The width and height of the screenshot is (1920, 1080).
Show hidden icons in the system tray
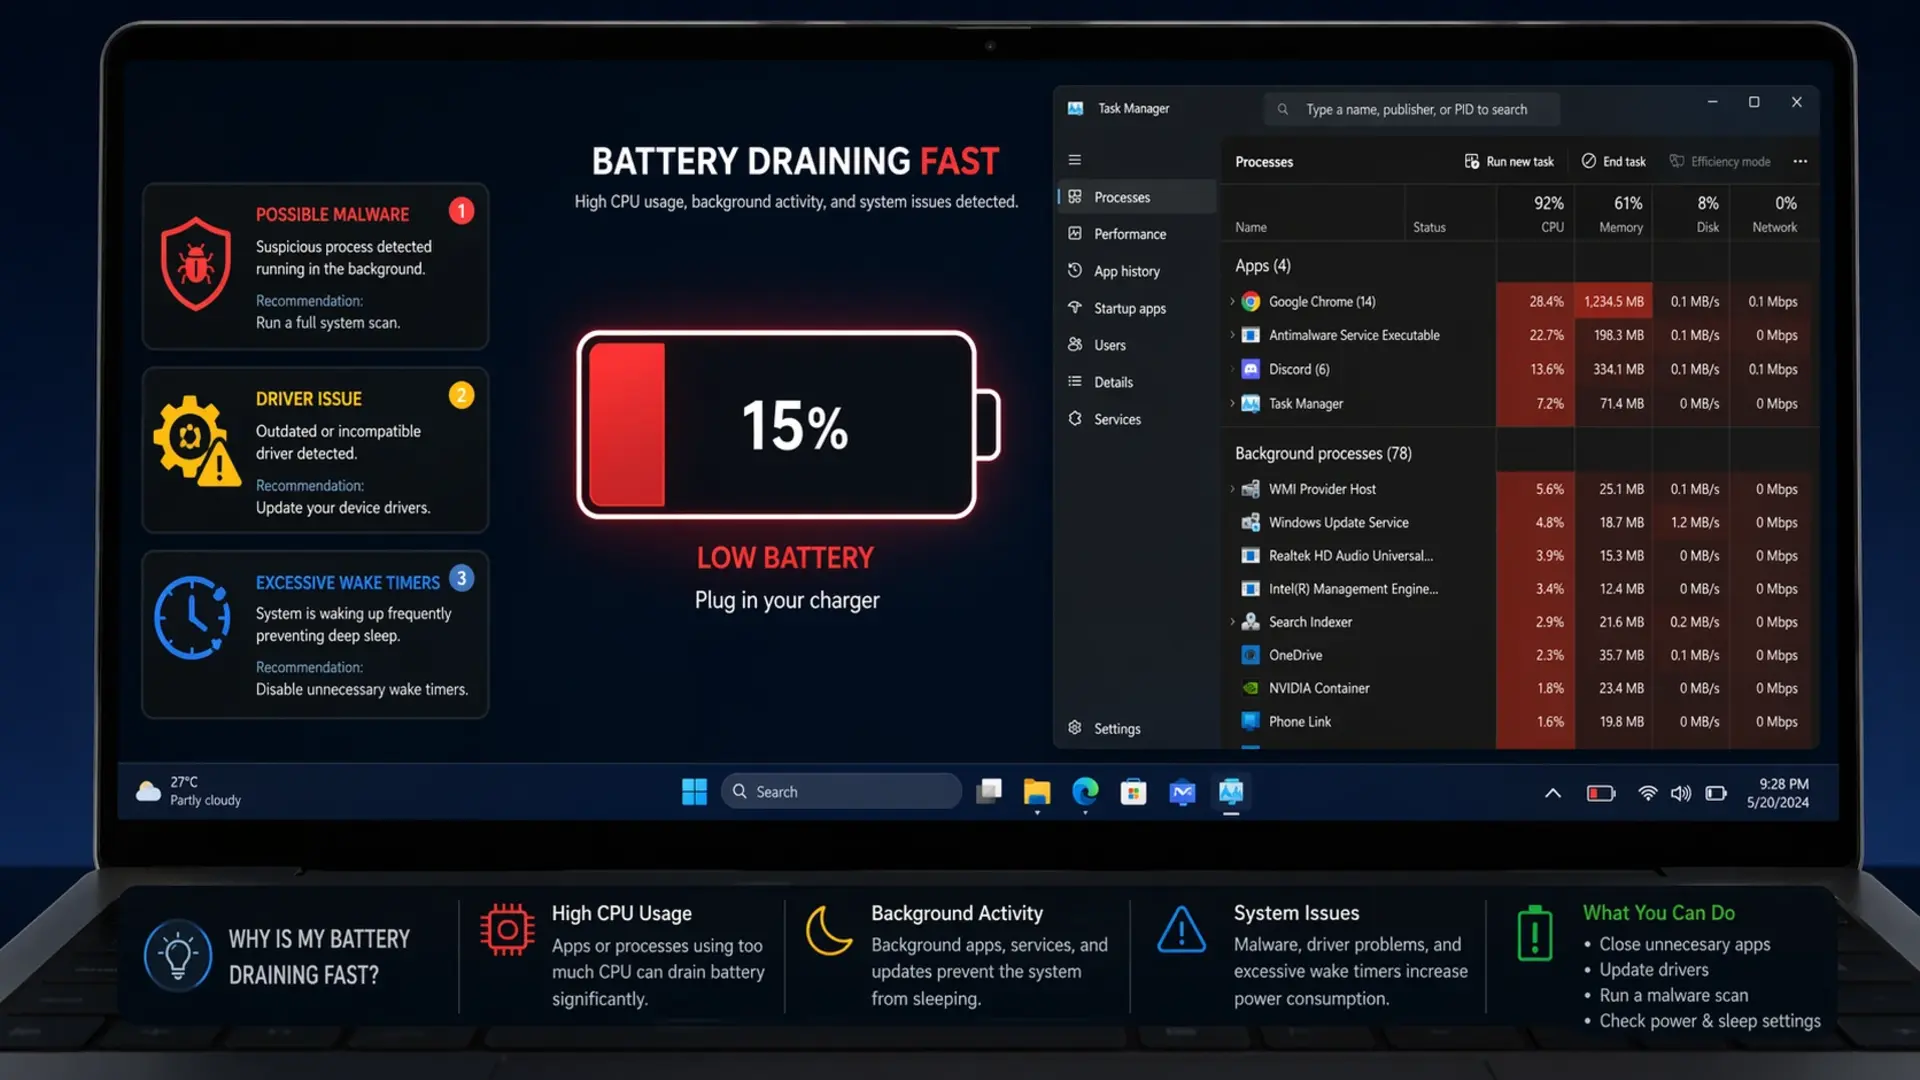point(1553,792)
